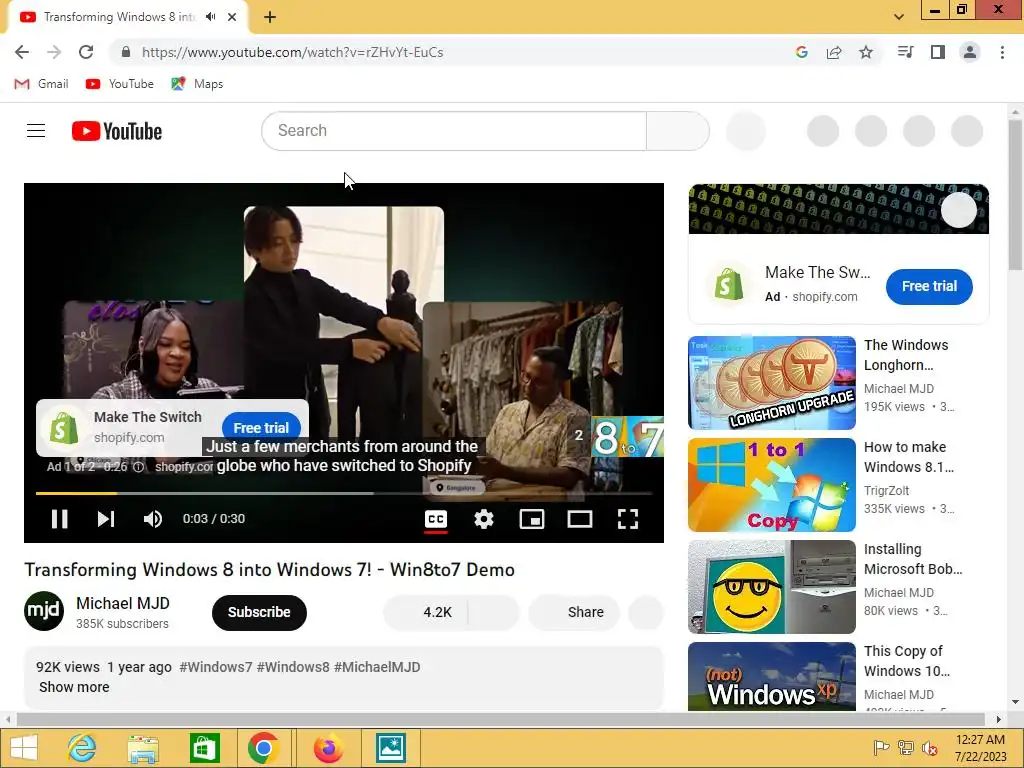This screenshot has height=768, width=1024.
Task: Open How to make Windows 8.1 thumbnail
Action: click(x=772, y=485)
